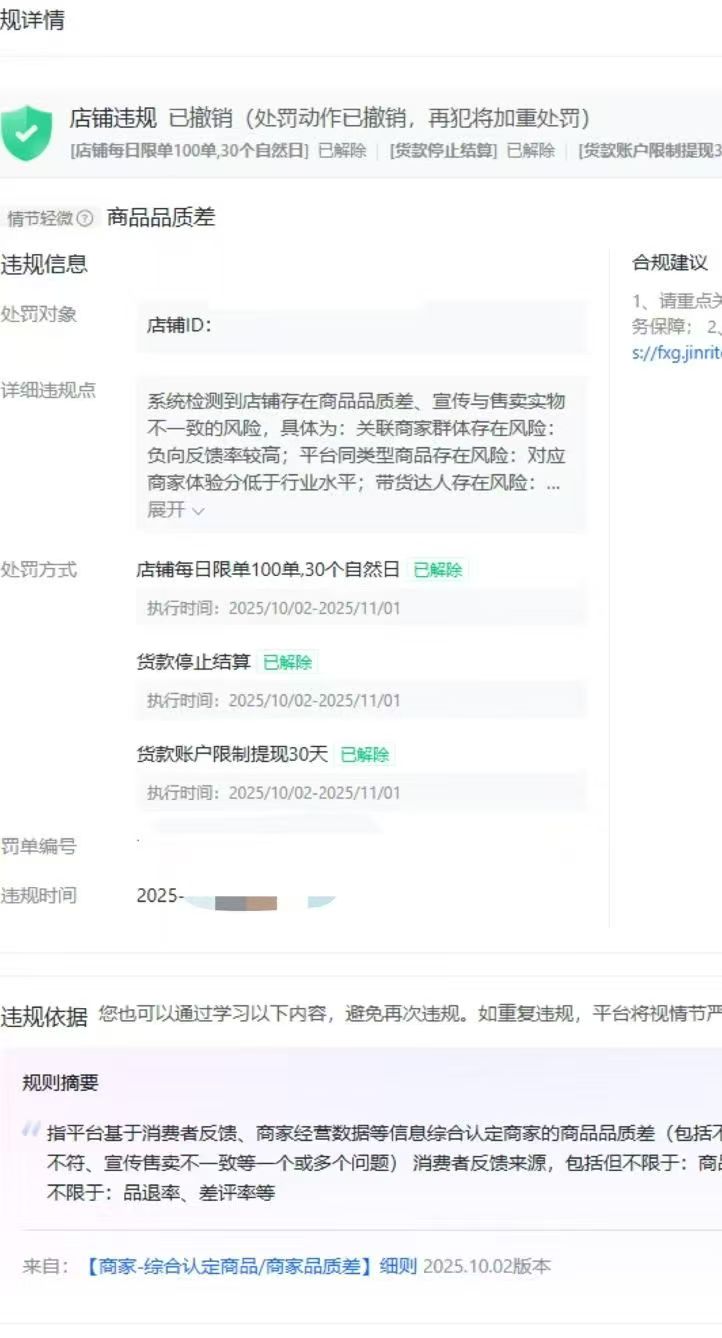The height and width of the screenshot is (1338, 722).
Task: Click the quotation mark icon in 规则摘要
Action: point(31,1130)
